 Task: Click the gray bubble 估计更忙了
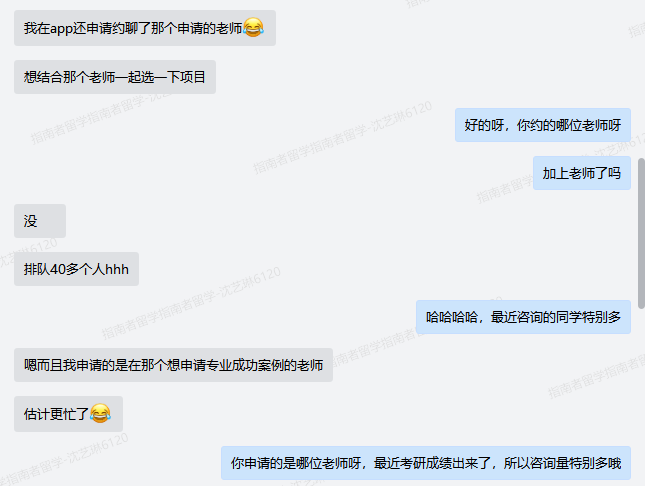[68, 414]
